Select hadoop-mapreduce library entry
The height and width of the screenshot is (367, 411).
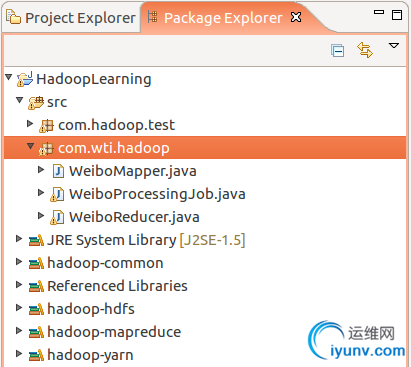114,332
